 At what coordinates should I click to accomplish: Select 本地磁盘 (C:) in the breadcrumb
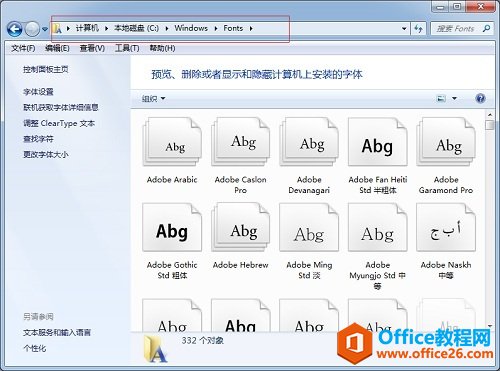coord(136,28)
